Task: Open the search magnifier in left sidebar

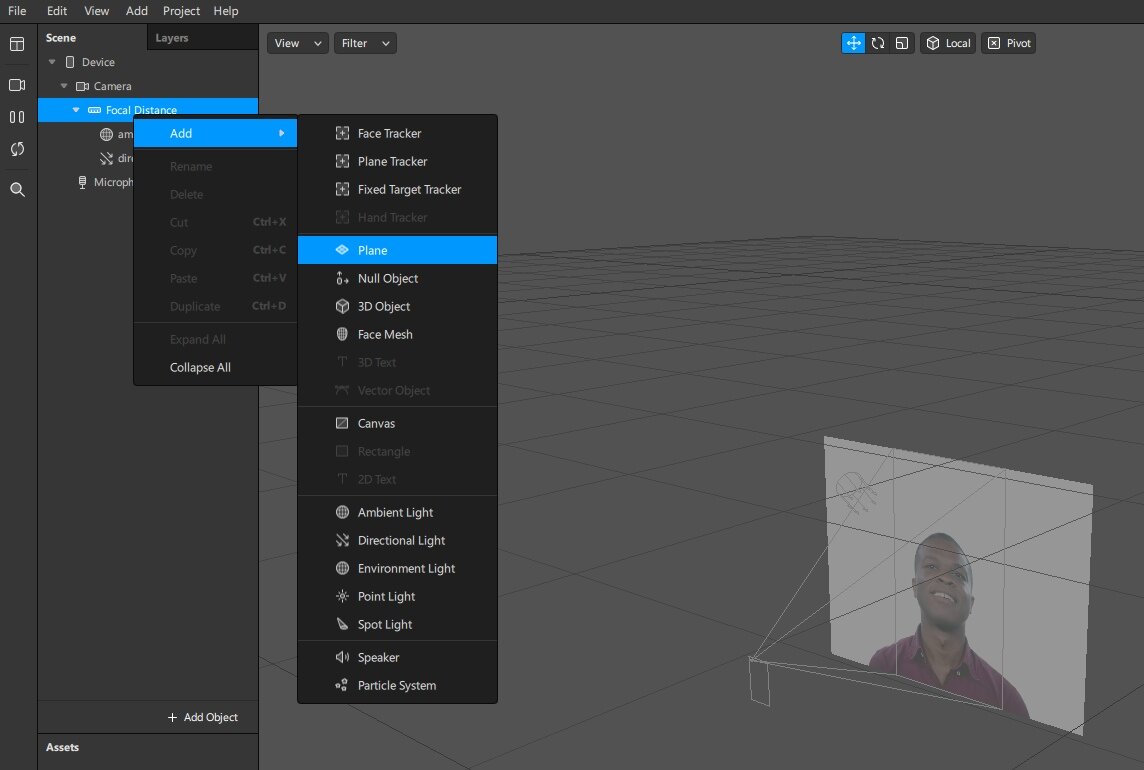Action: tap(17, 189)
